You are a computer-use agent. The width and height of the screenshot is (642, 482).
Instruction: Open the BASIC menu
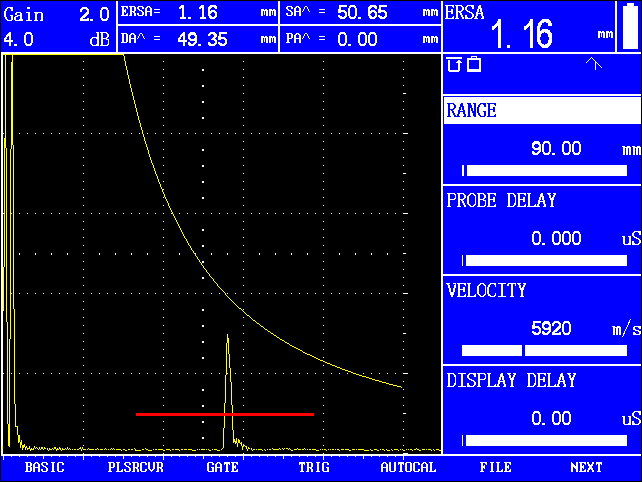(45, 467)
